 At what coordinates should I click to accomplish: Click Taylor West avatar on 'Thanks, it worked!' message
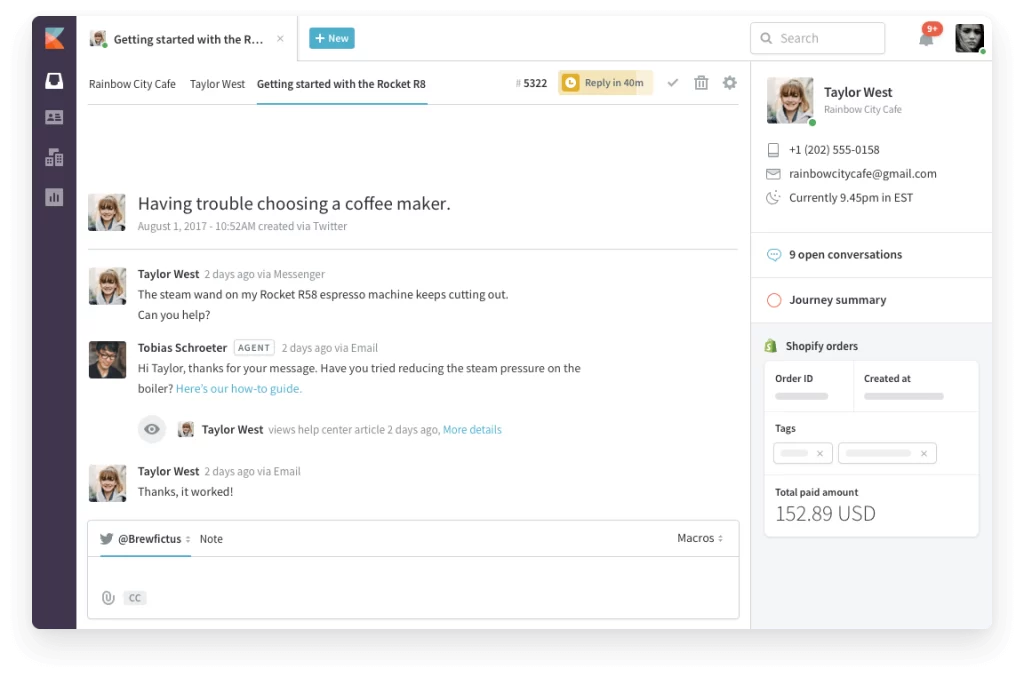(x=107, y=483)
